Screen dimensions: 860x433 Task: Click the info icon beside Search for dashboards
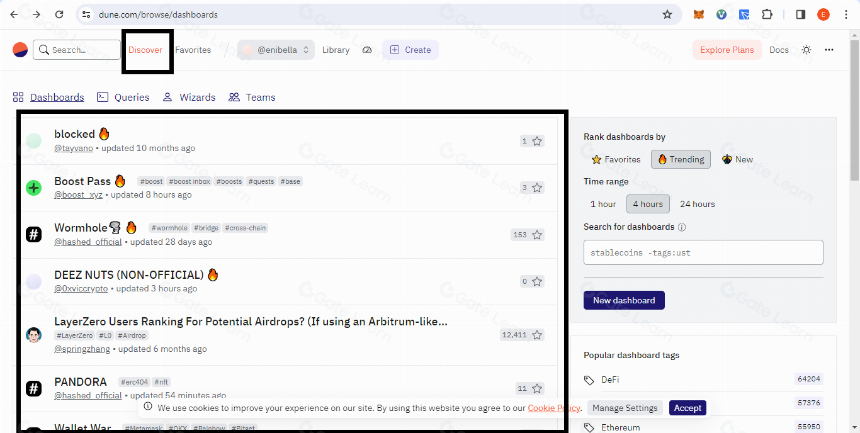coord(682,227)
